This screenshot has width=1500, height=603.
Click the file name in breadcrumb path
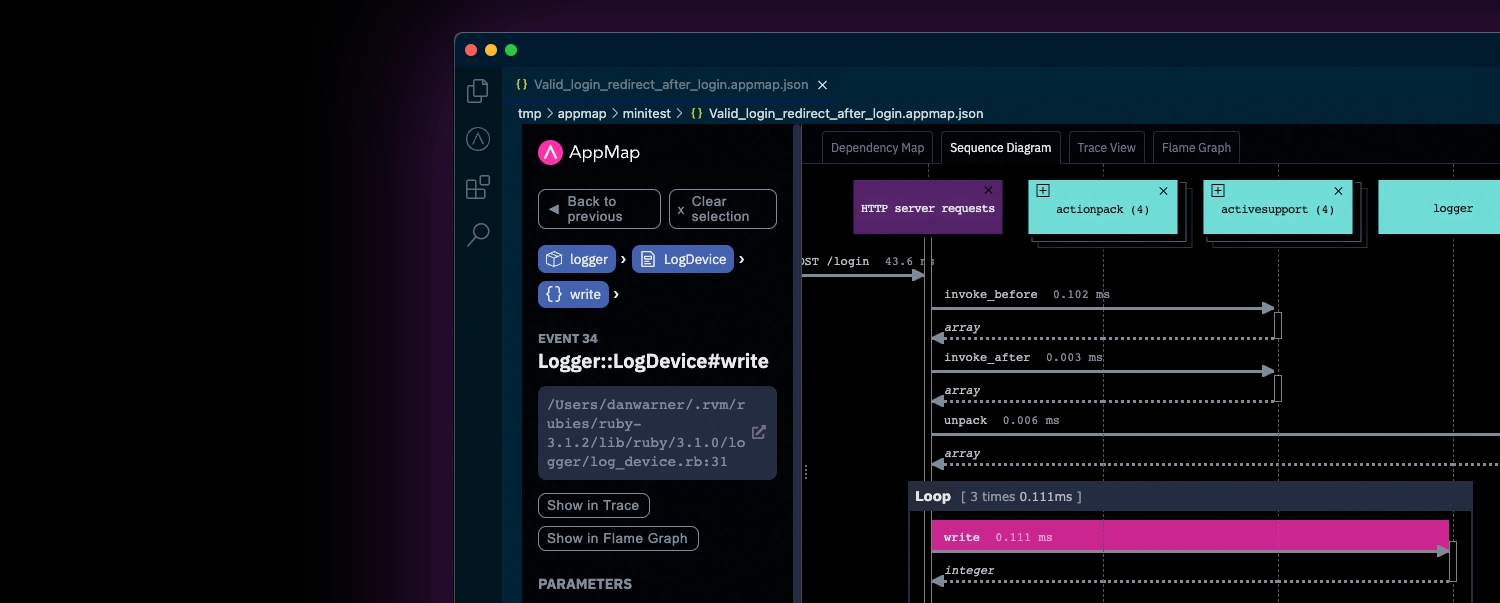846,113
